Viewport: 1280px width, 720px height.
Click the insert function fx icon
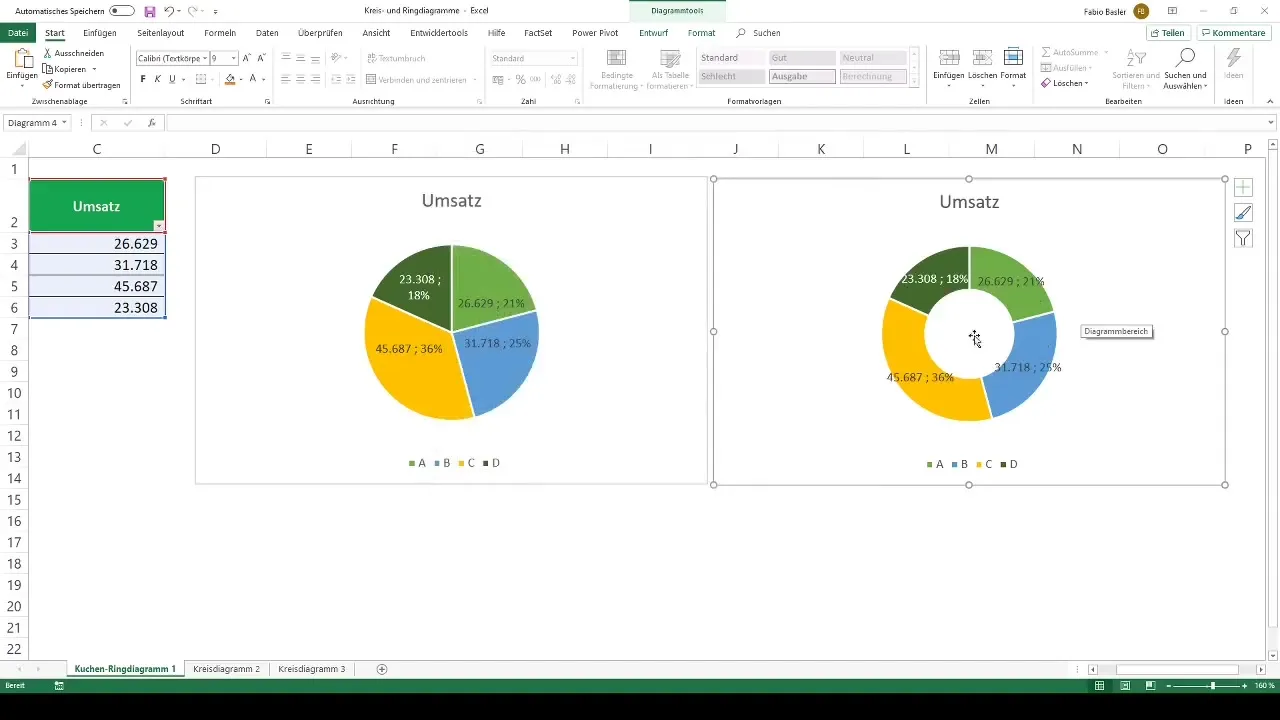tap(152, 123)
